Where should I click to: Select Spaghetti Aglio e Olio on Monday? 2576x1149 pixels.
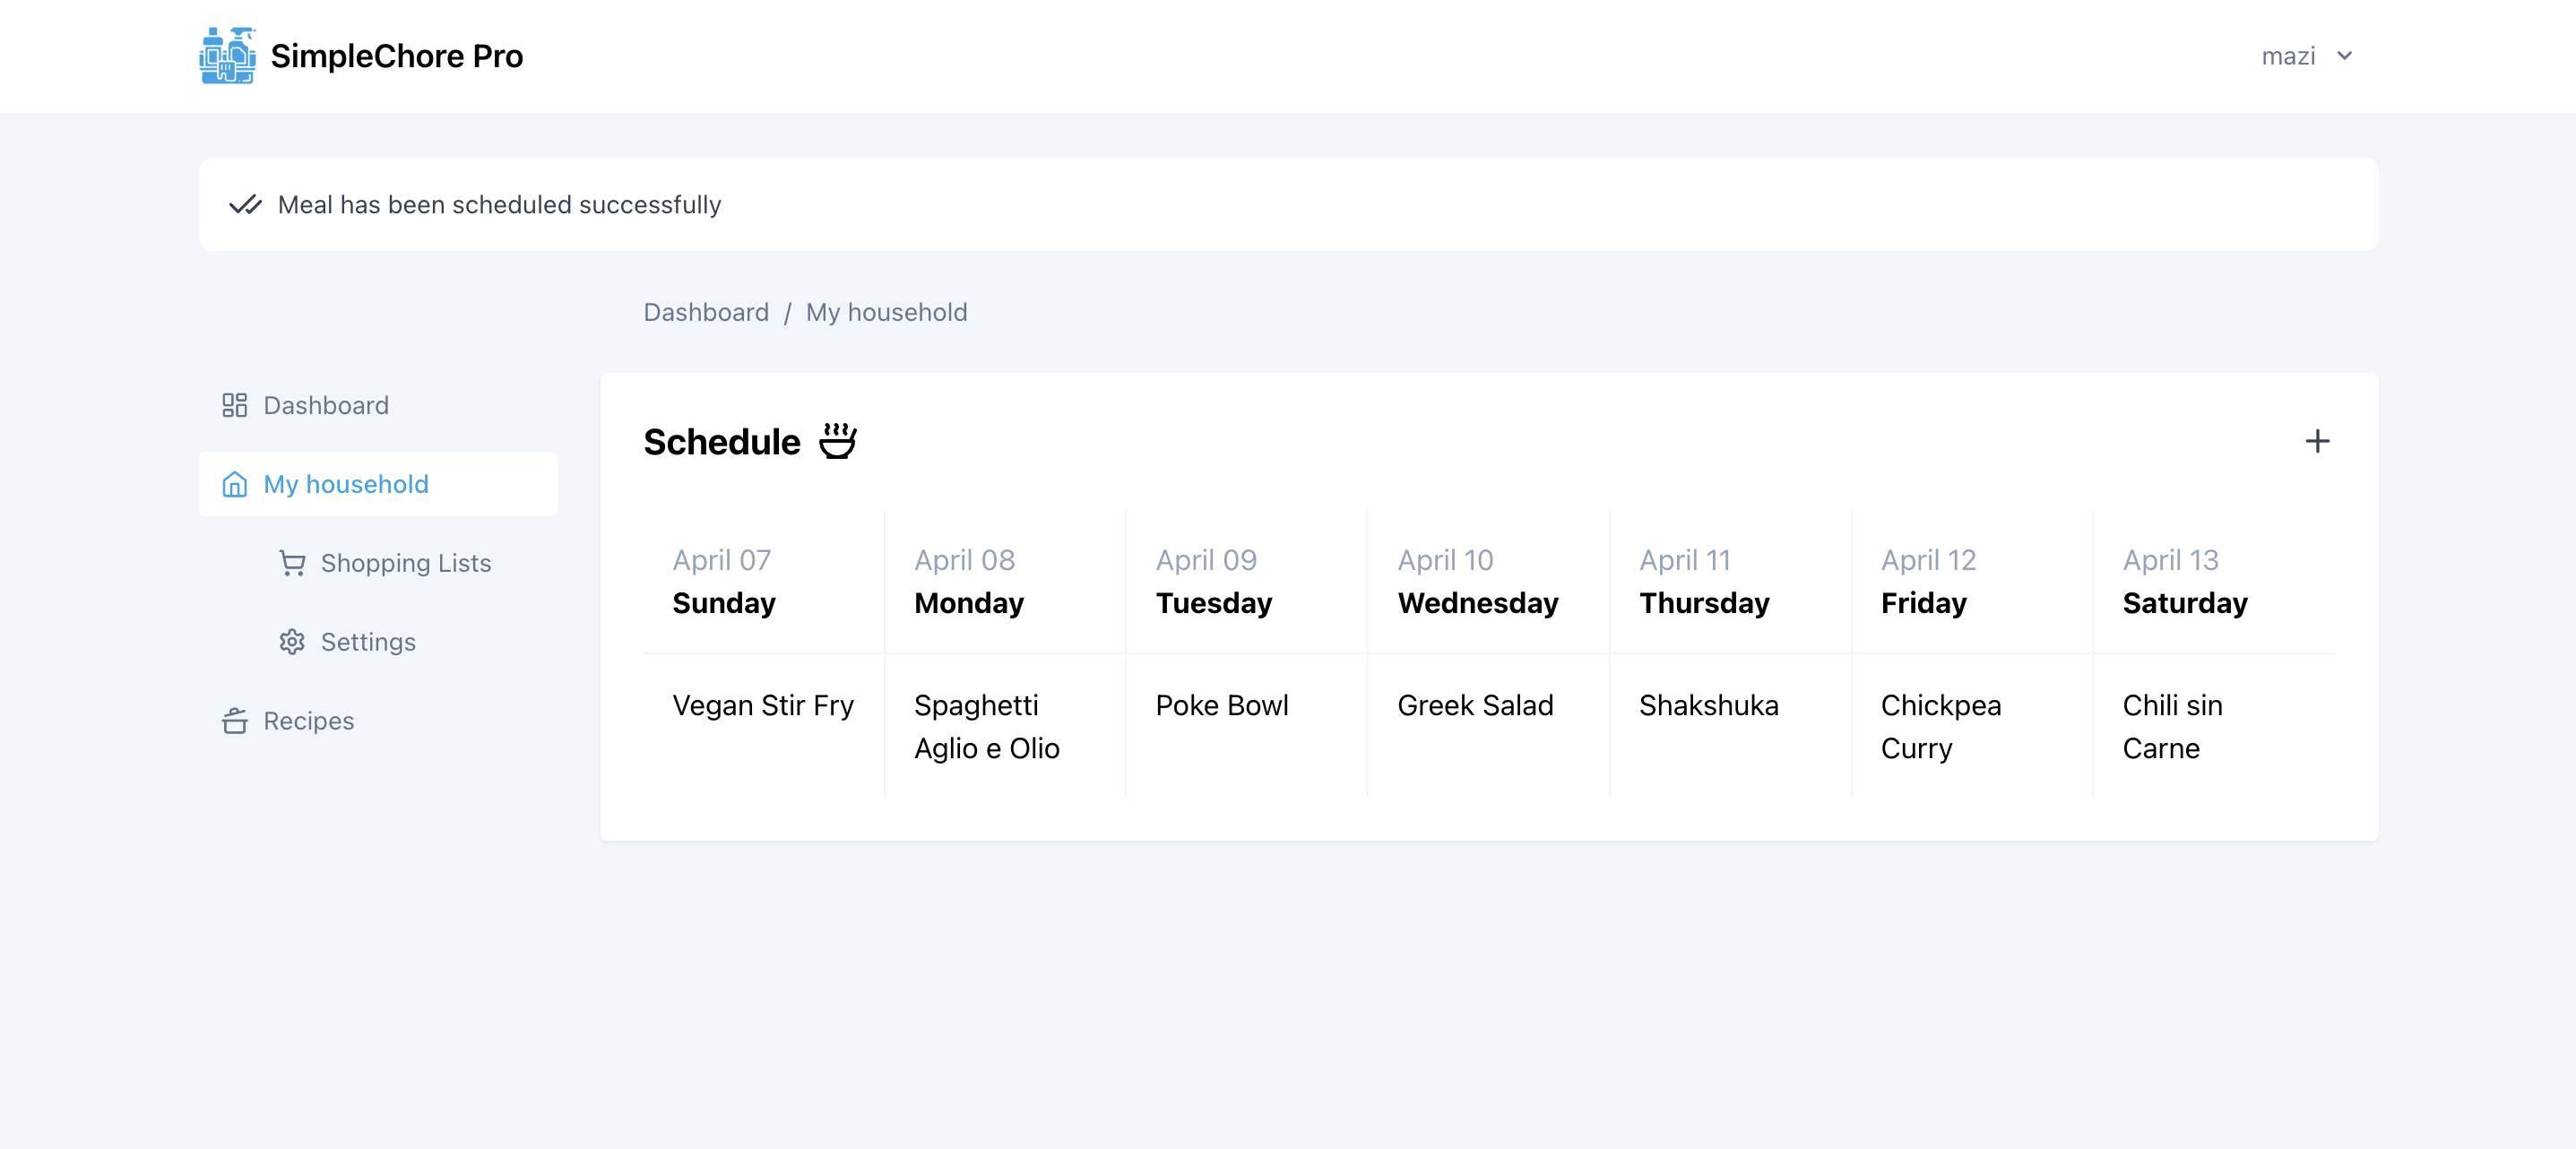[986, 727]
